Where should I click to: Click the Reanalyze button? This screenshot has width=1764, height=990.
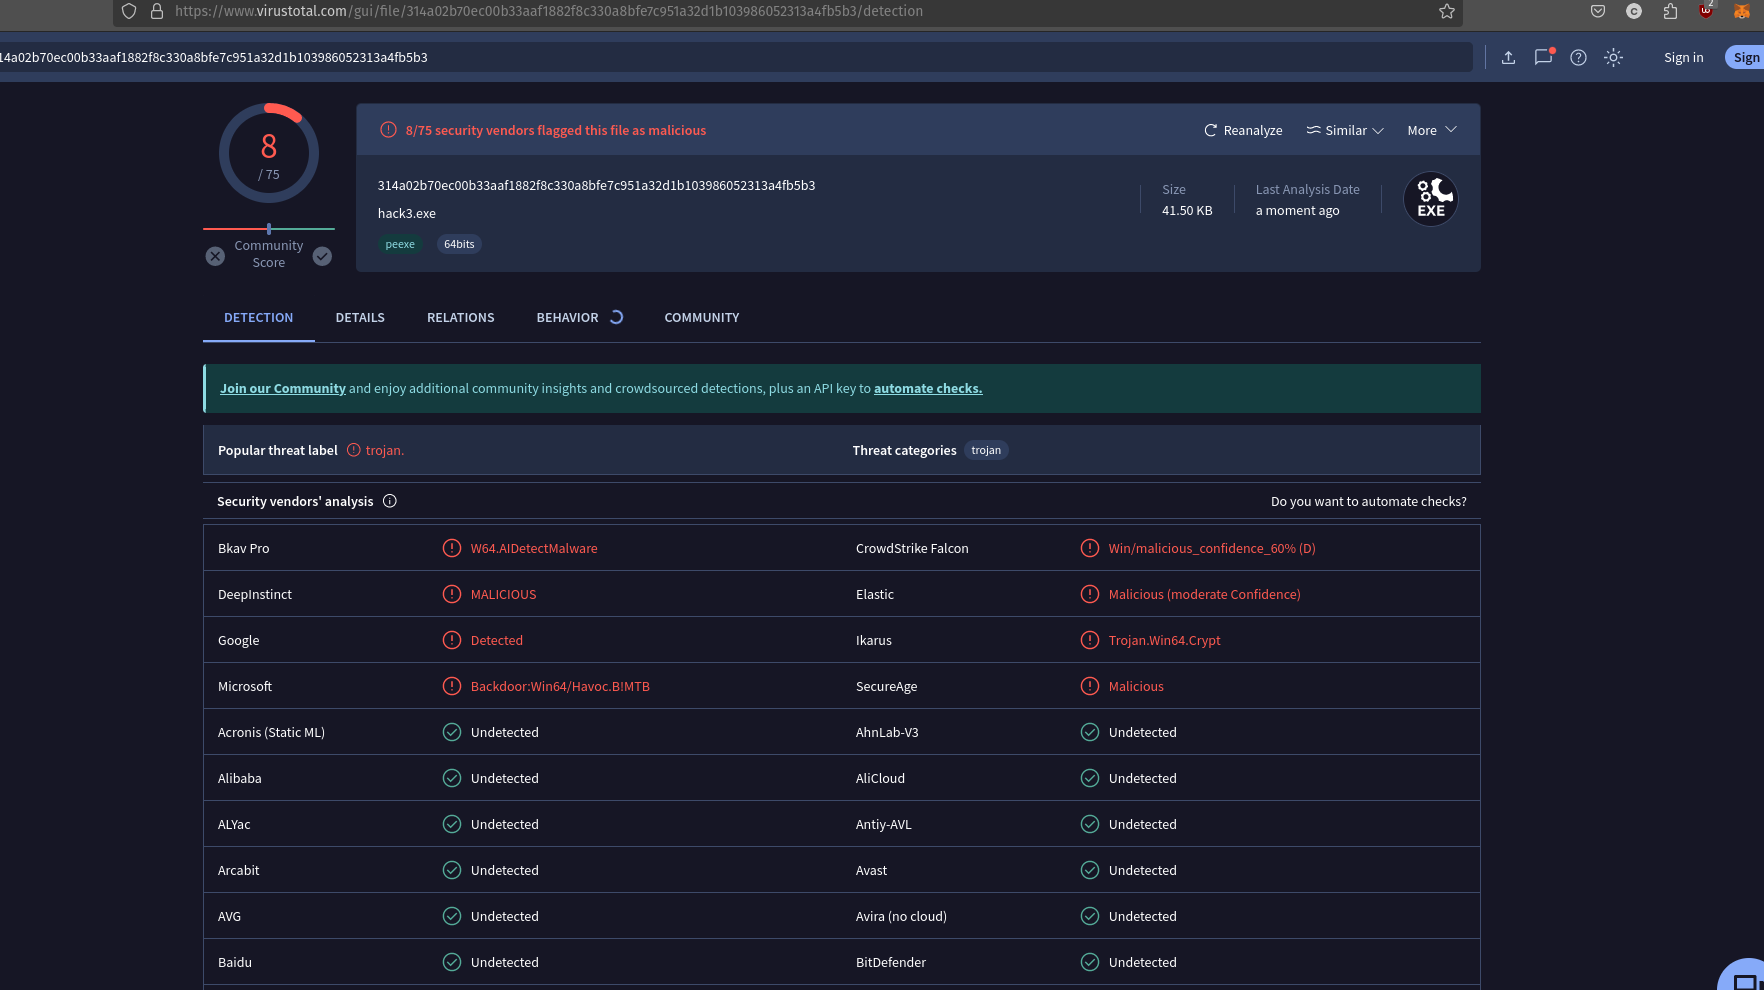tap(1243, 131)
